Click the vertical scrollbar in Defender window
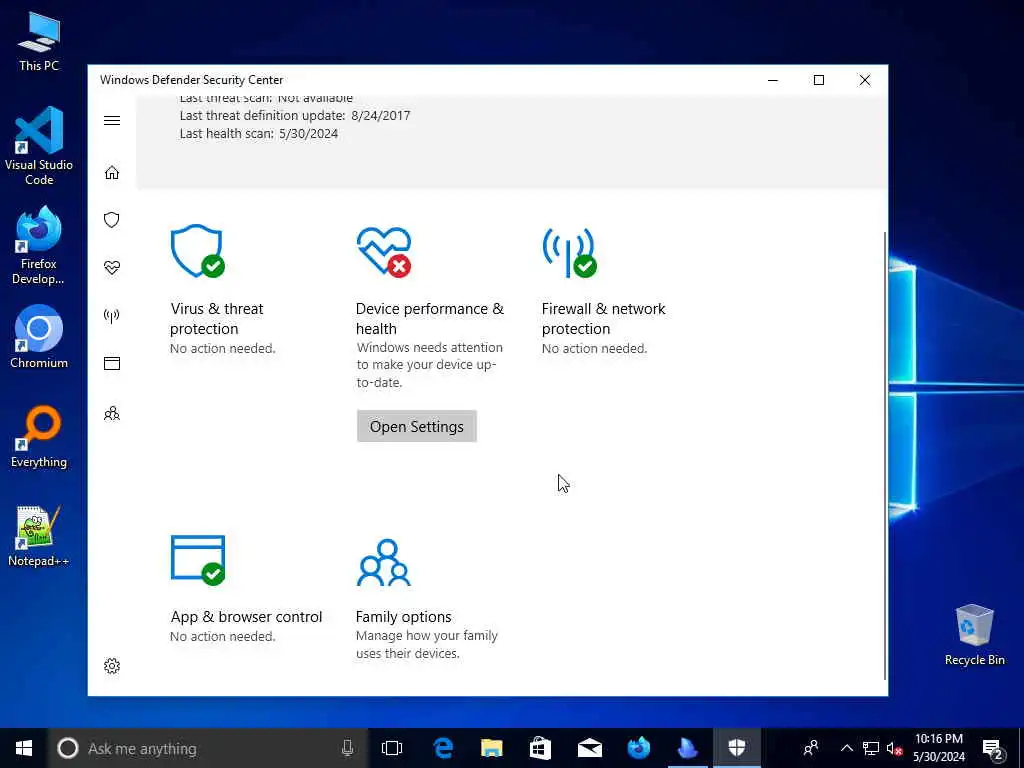 point(885,454)
